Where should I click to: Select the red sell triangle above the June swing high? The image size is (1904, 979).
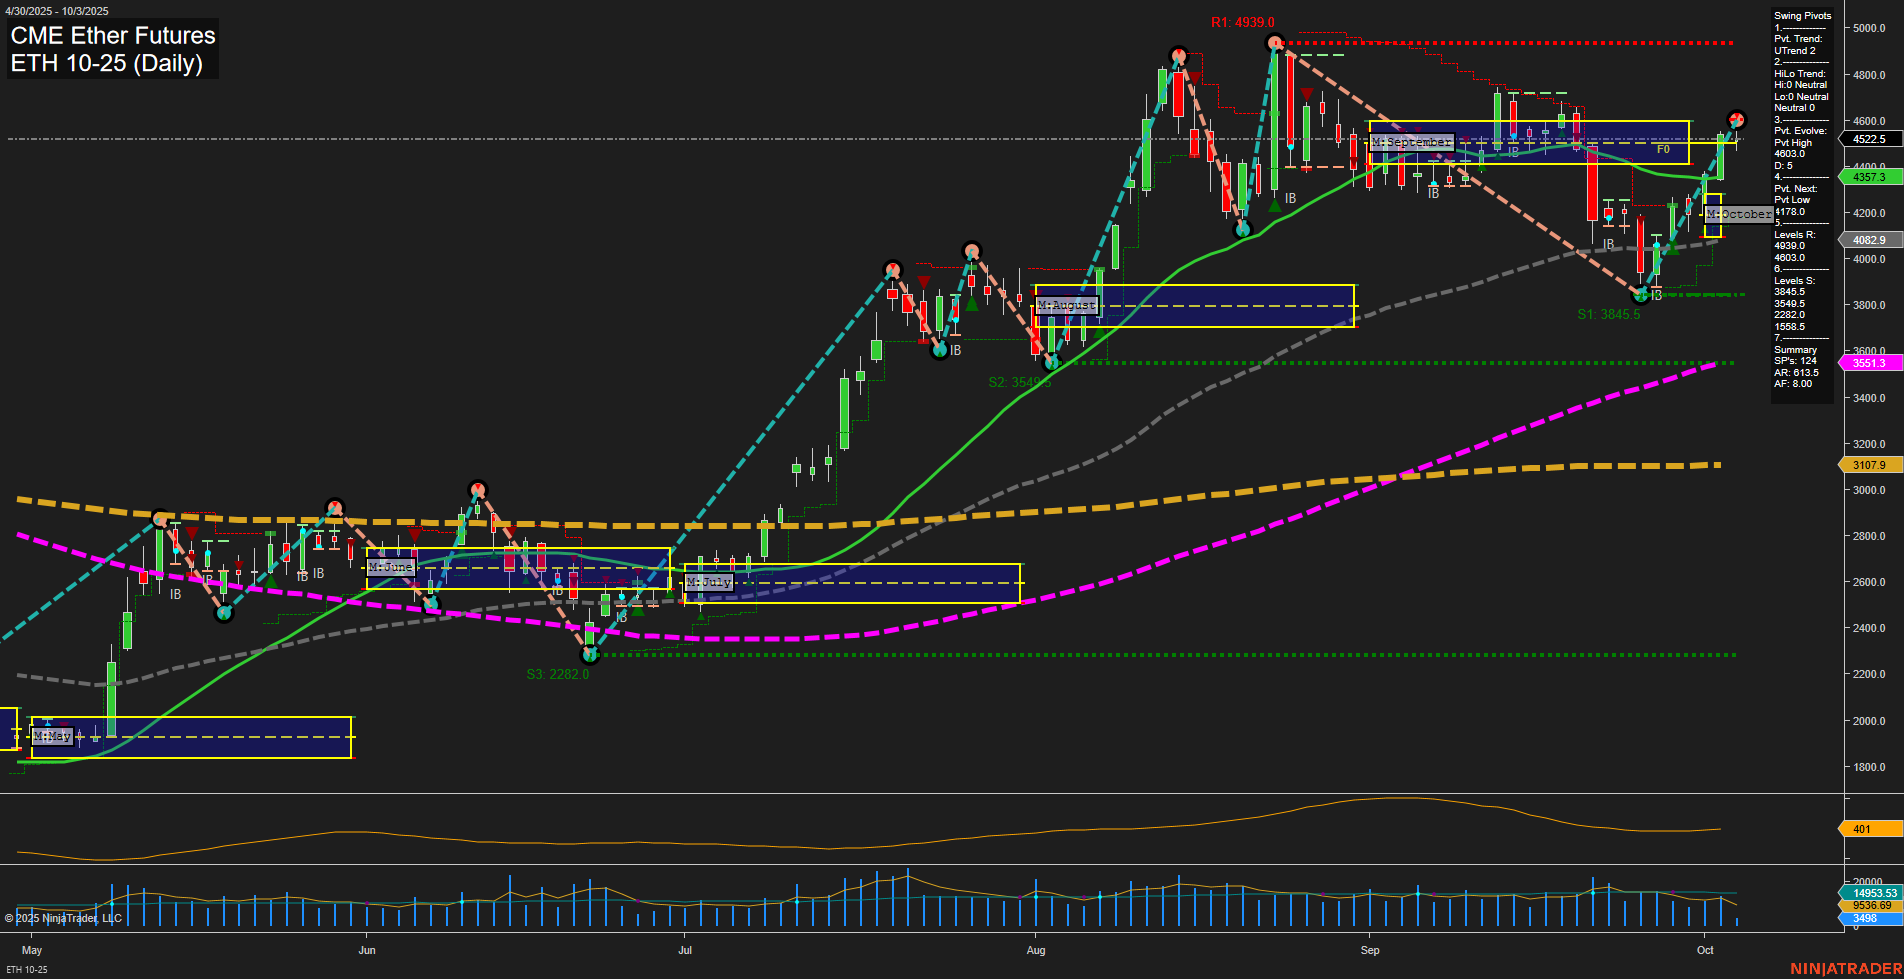pyautogui.click(x=477, y=488)
